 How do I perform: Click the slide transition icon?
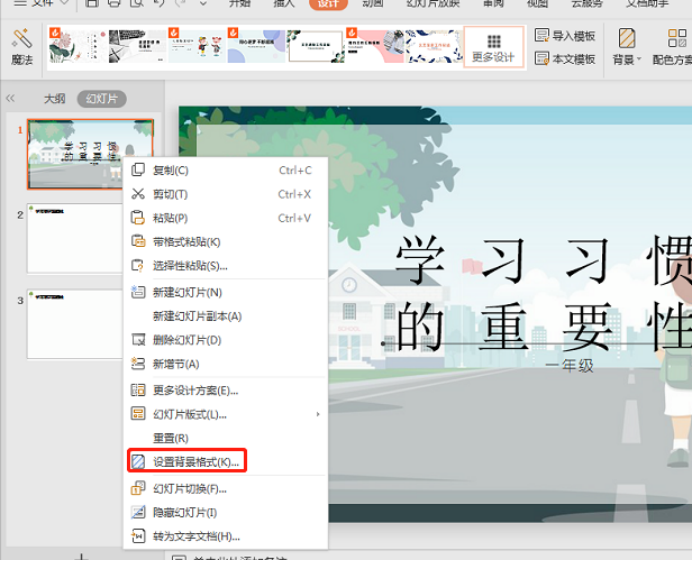click(x=138, y=488)
